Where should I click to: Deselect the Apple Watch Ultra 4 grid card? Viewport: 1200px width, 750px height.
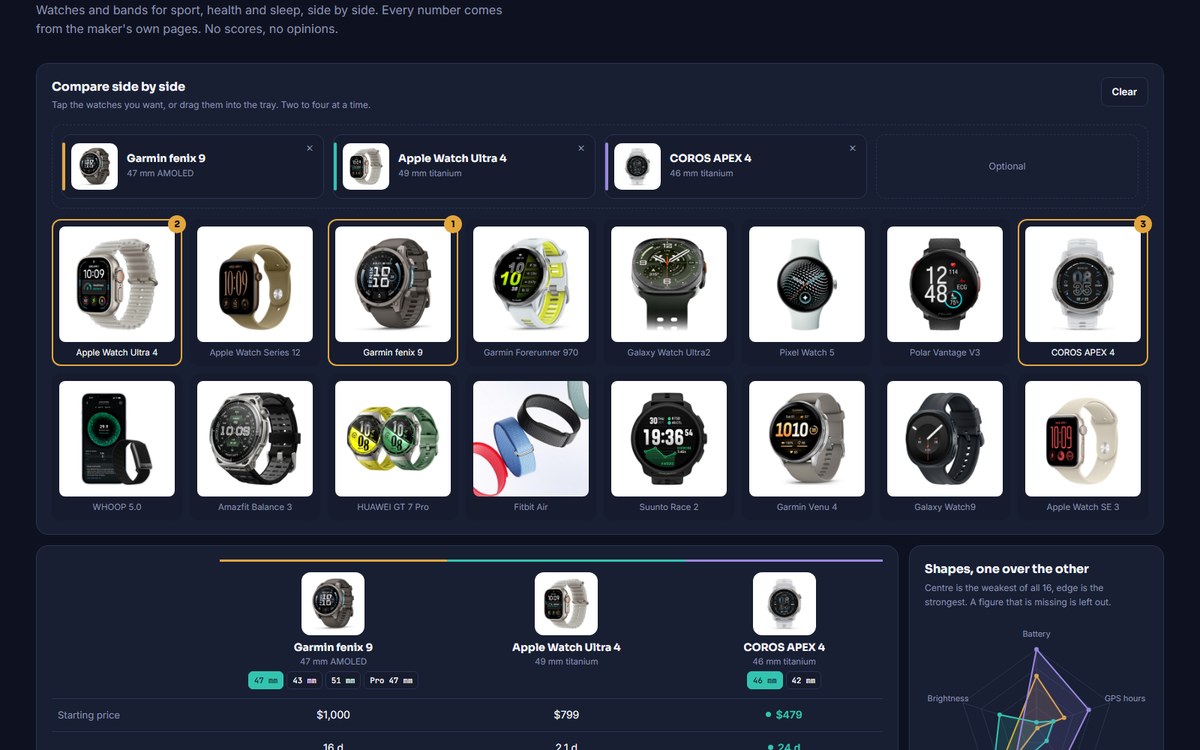(x=117, y=293)
